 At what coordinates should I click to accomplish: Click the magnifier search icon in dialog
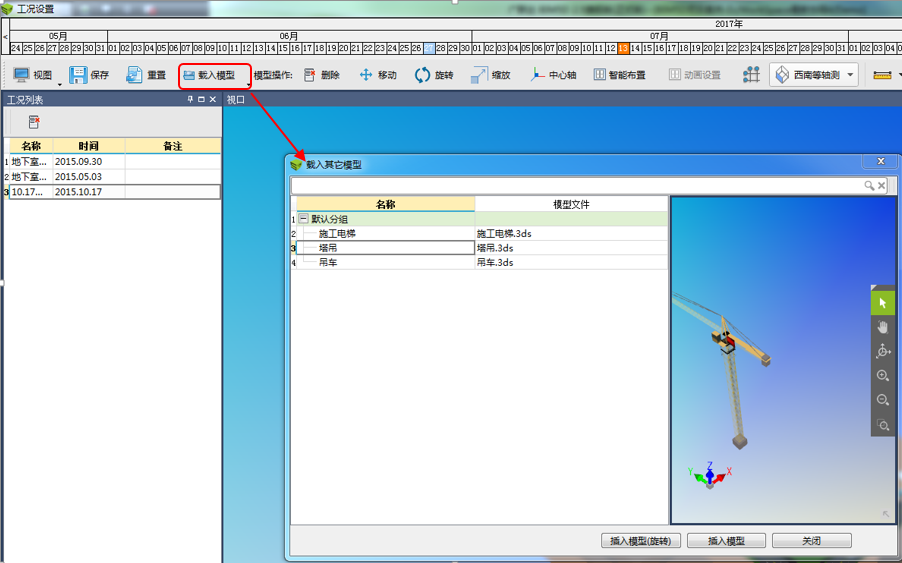pos(869,185)
